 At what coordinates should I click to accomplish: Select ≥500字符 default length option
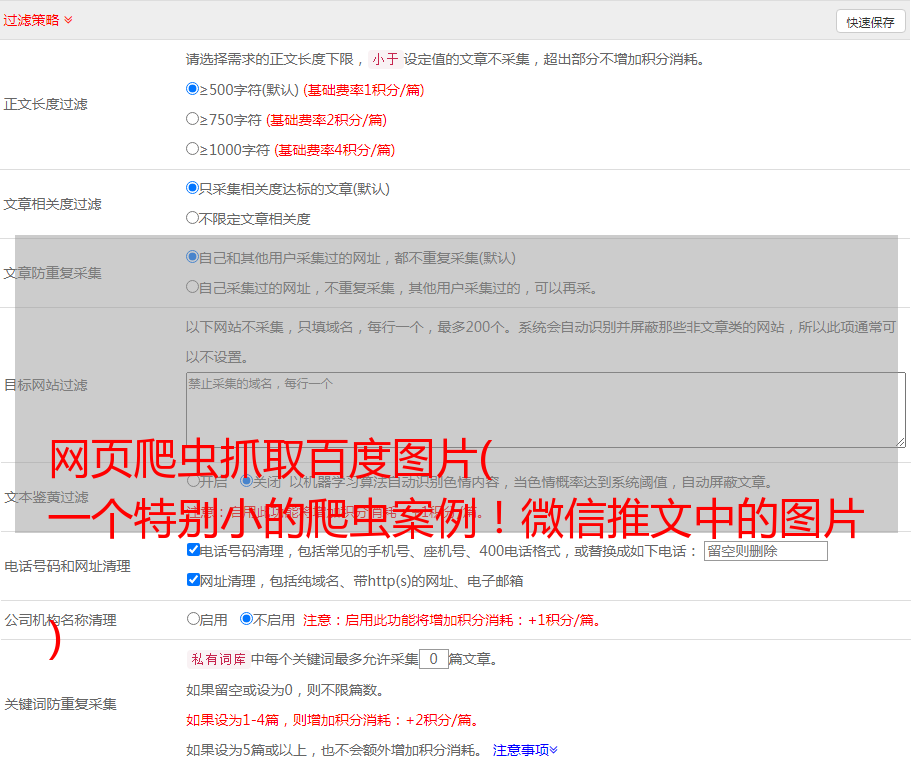pos(193,89)
